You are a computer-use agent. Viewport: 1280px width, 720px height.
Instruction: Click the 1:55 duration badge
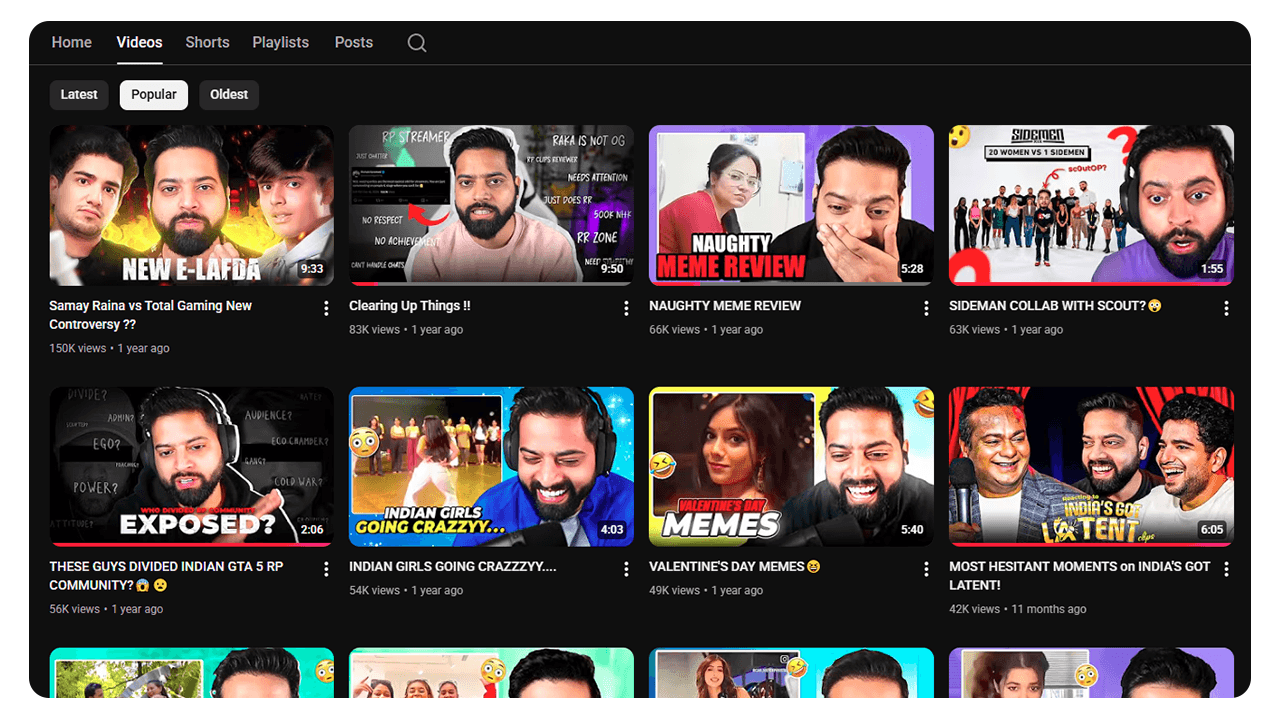click(1212, 269)
